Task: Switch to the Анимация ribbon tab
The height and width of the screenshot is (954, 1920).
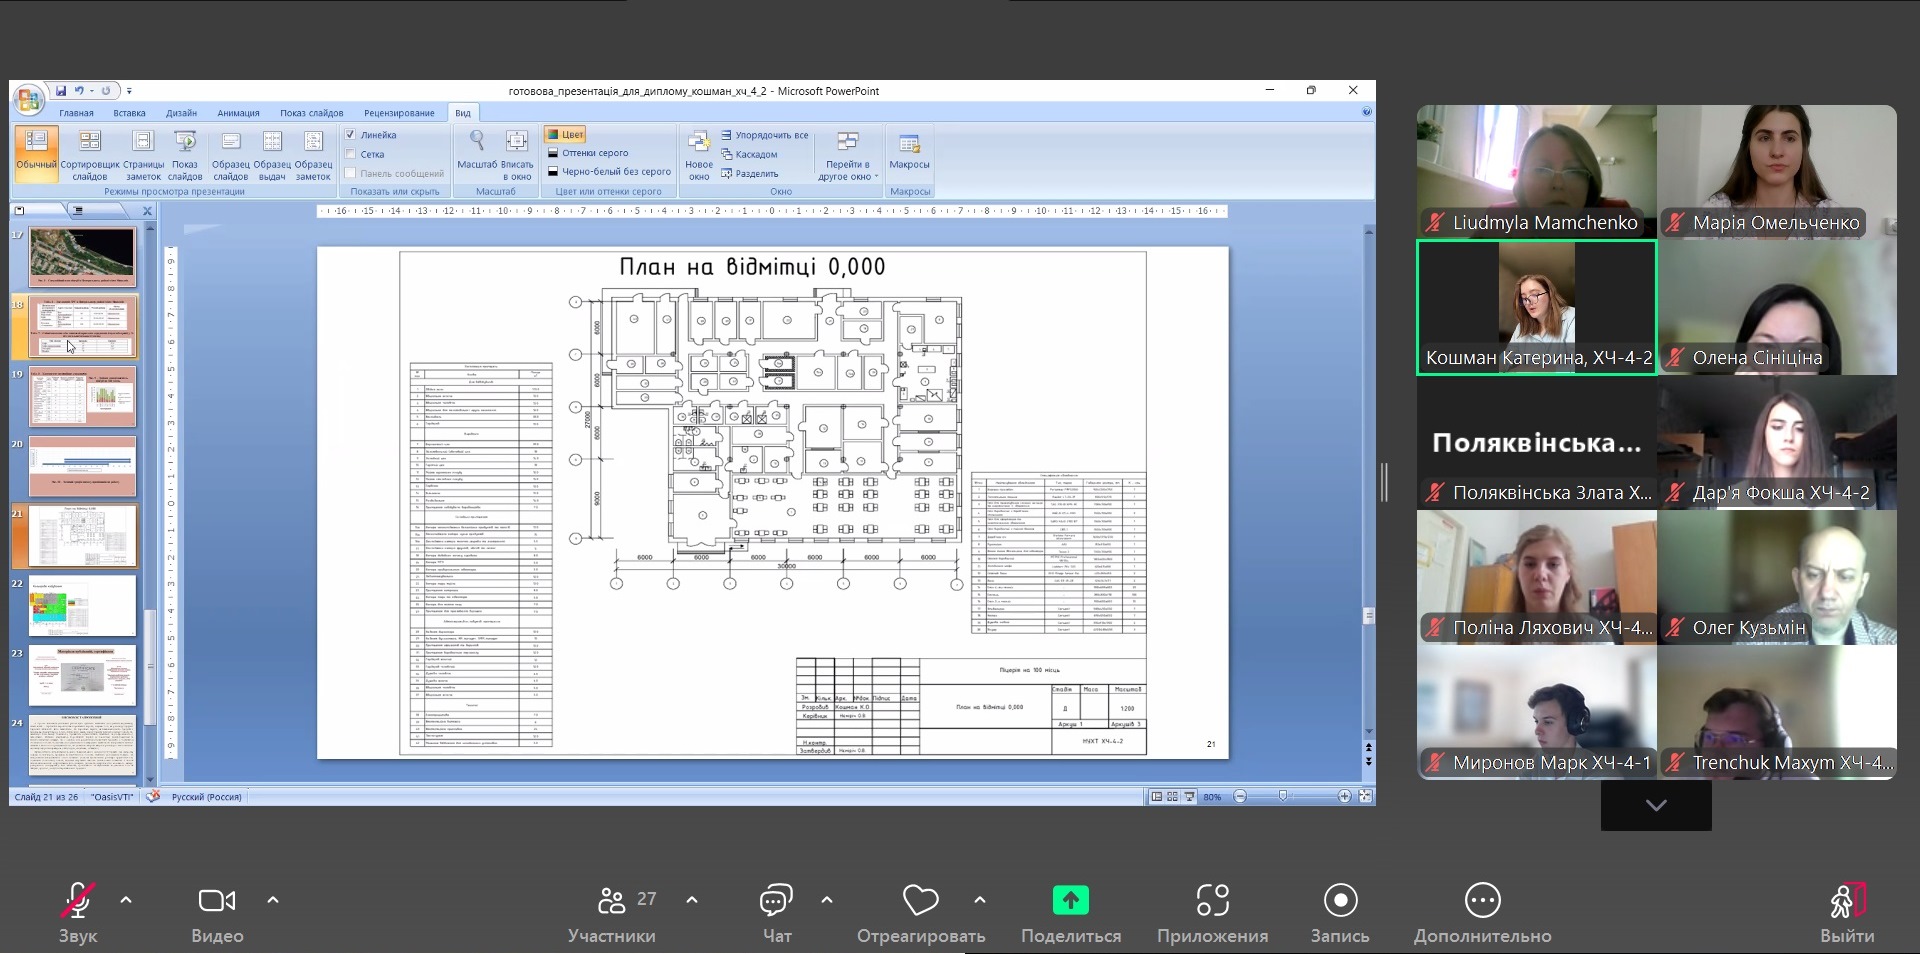Action: (x=238, y=113)
